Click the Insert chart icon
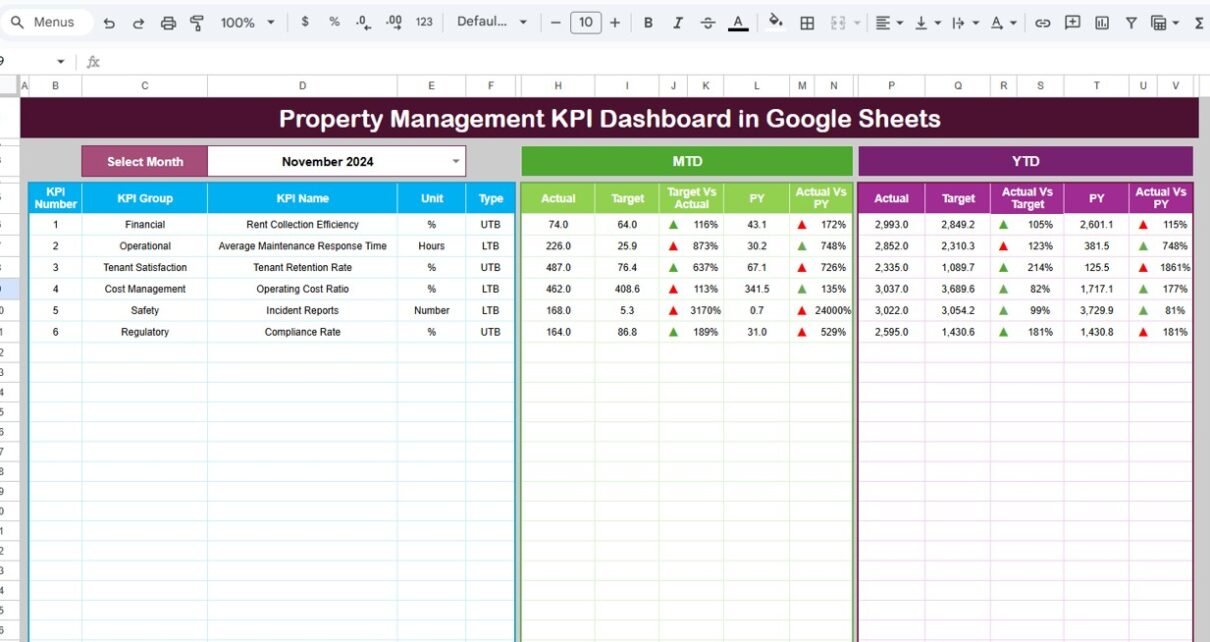This screenshot has width=1210, height=642. [1102, 22]
